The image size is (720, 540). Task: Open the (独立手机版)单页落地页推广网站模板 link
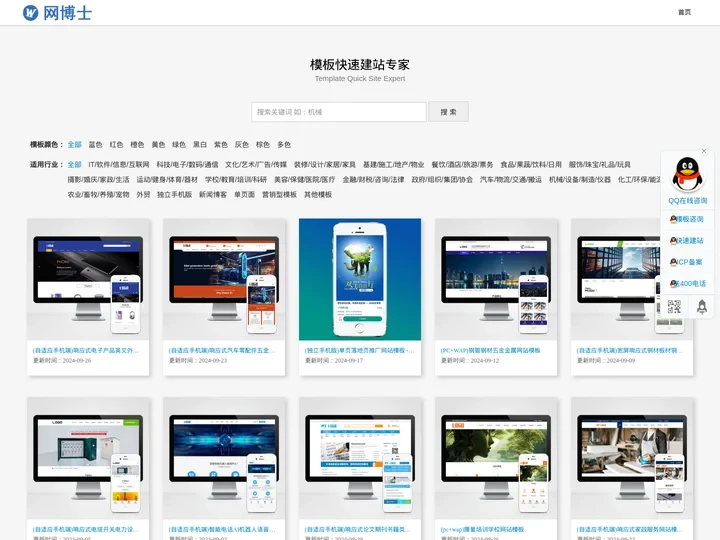tap(359, 350)
